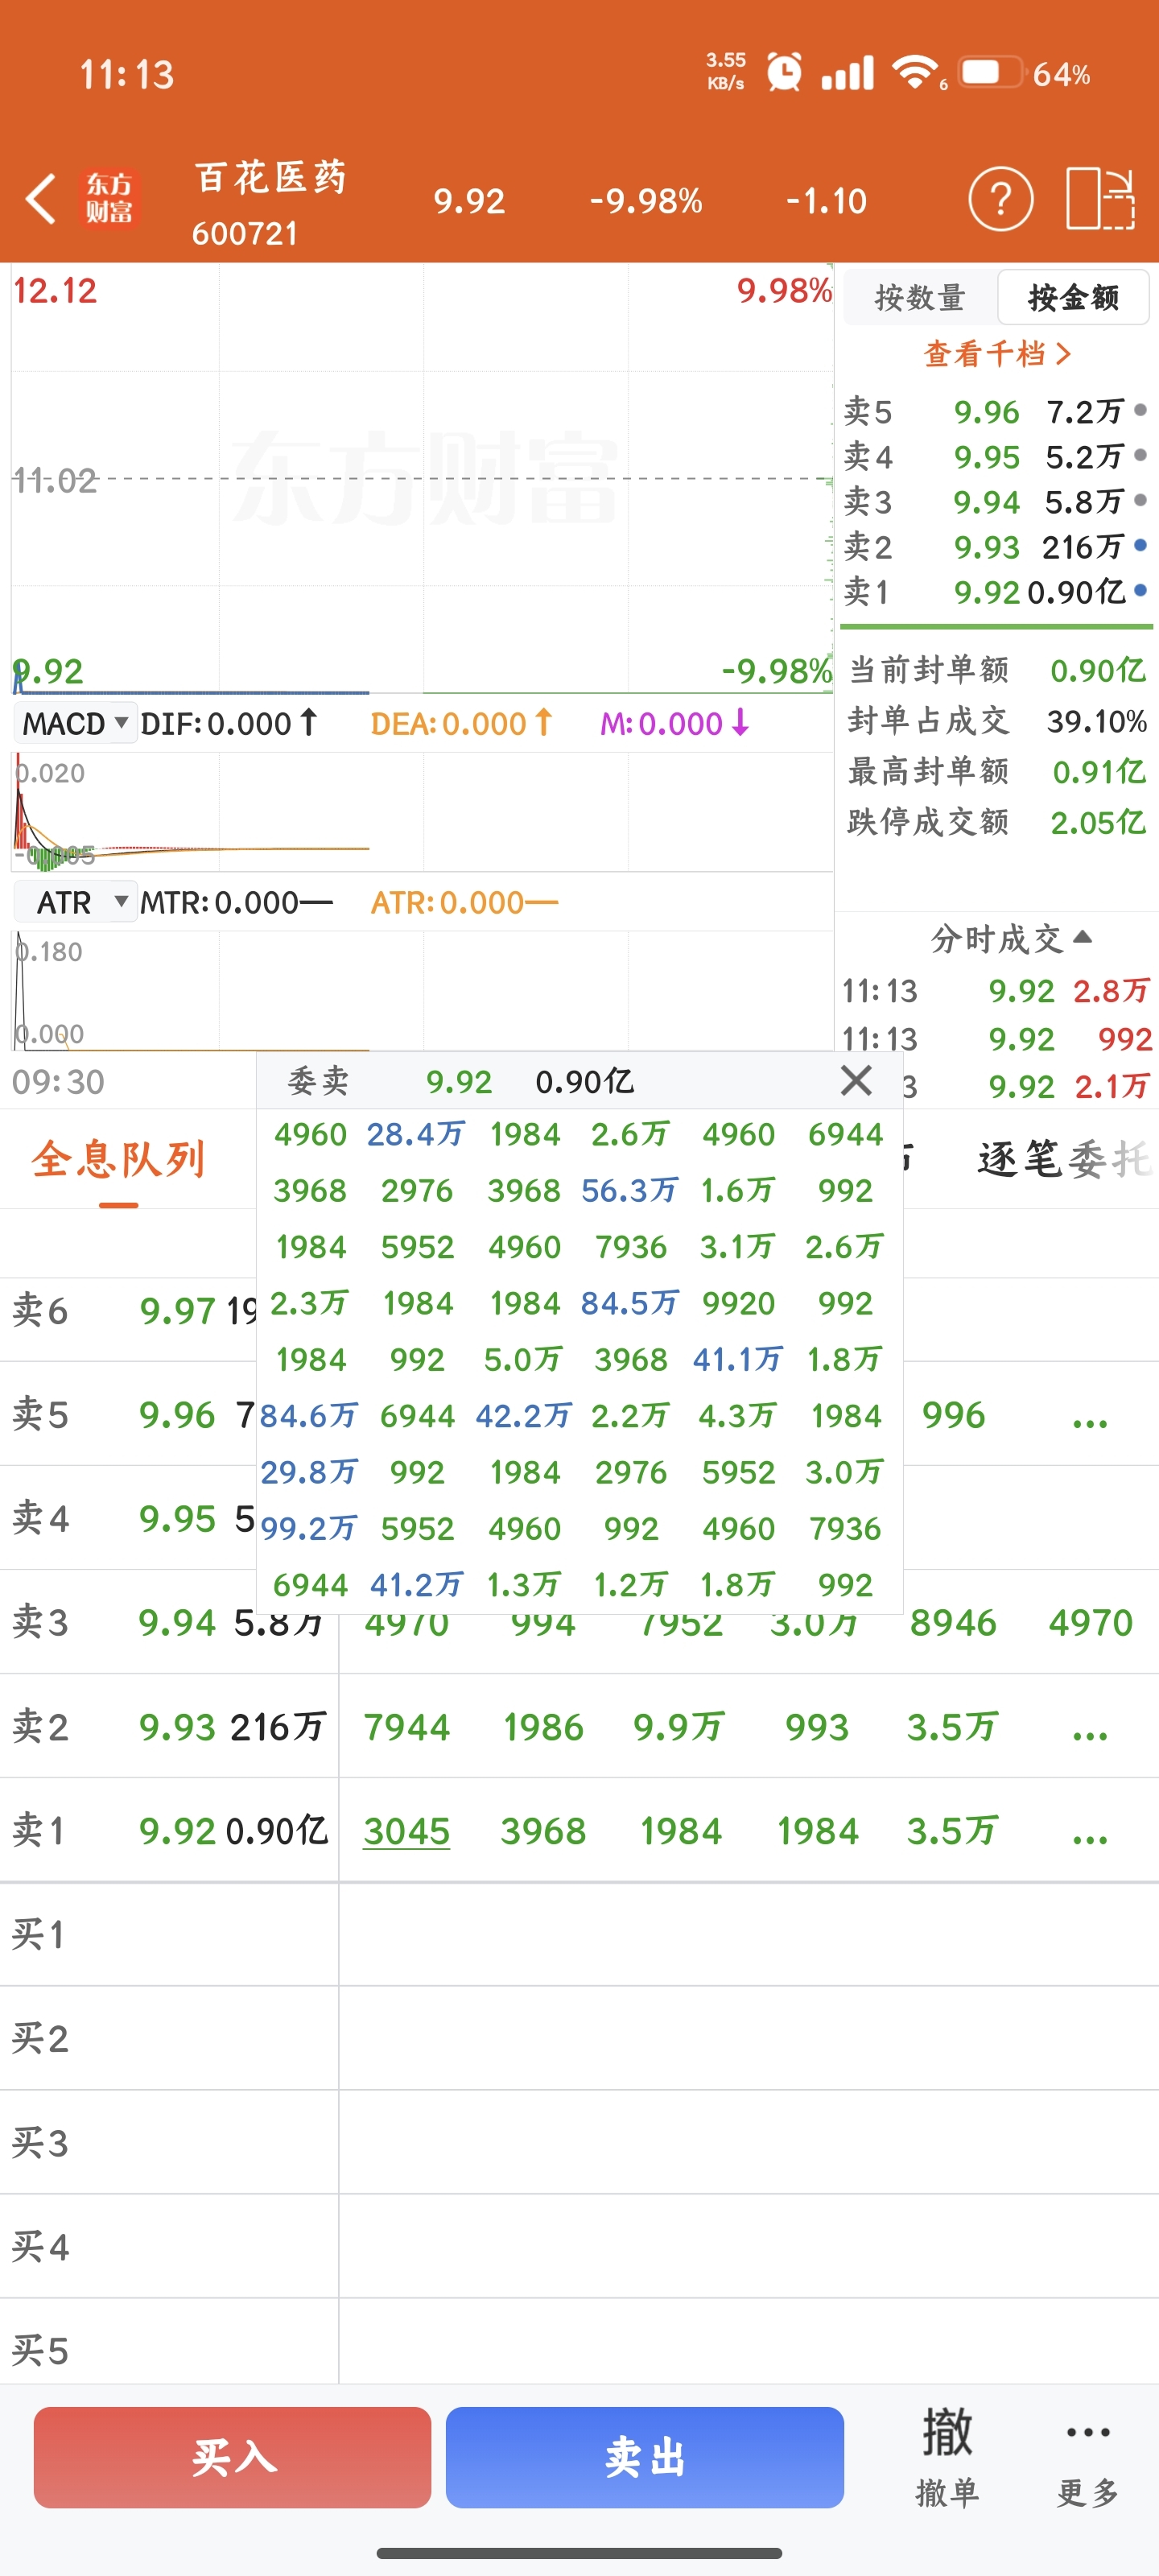
Task: Tap the 买5 bid row label
Action: tap(40, 2350)
